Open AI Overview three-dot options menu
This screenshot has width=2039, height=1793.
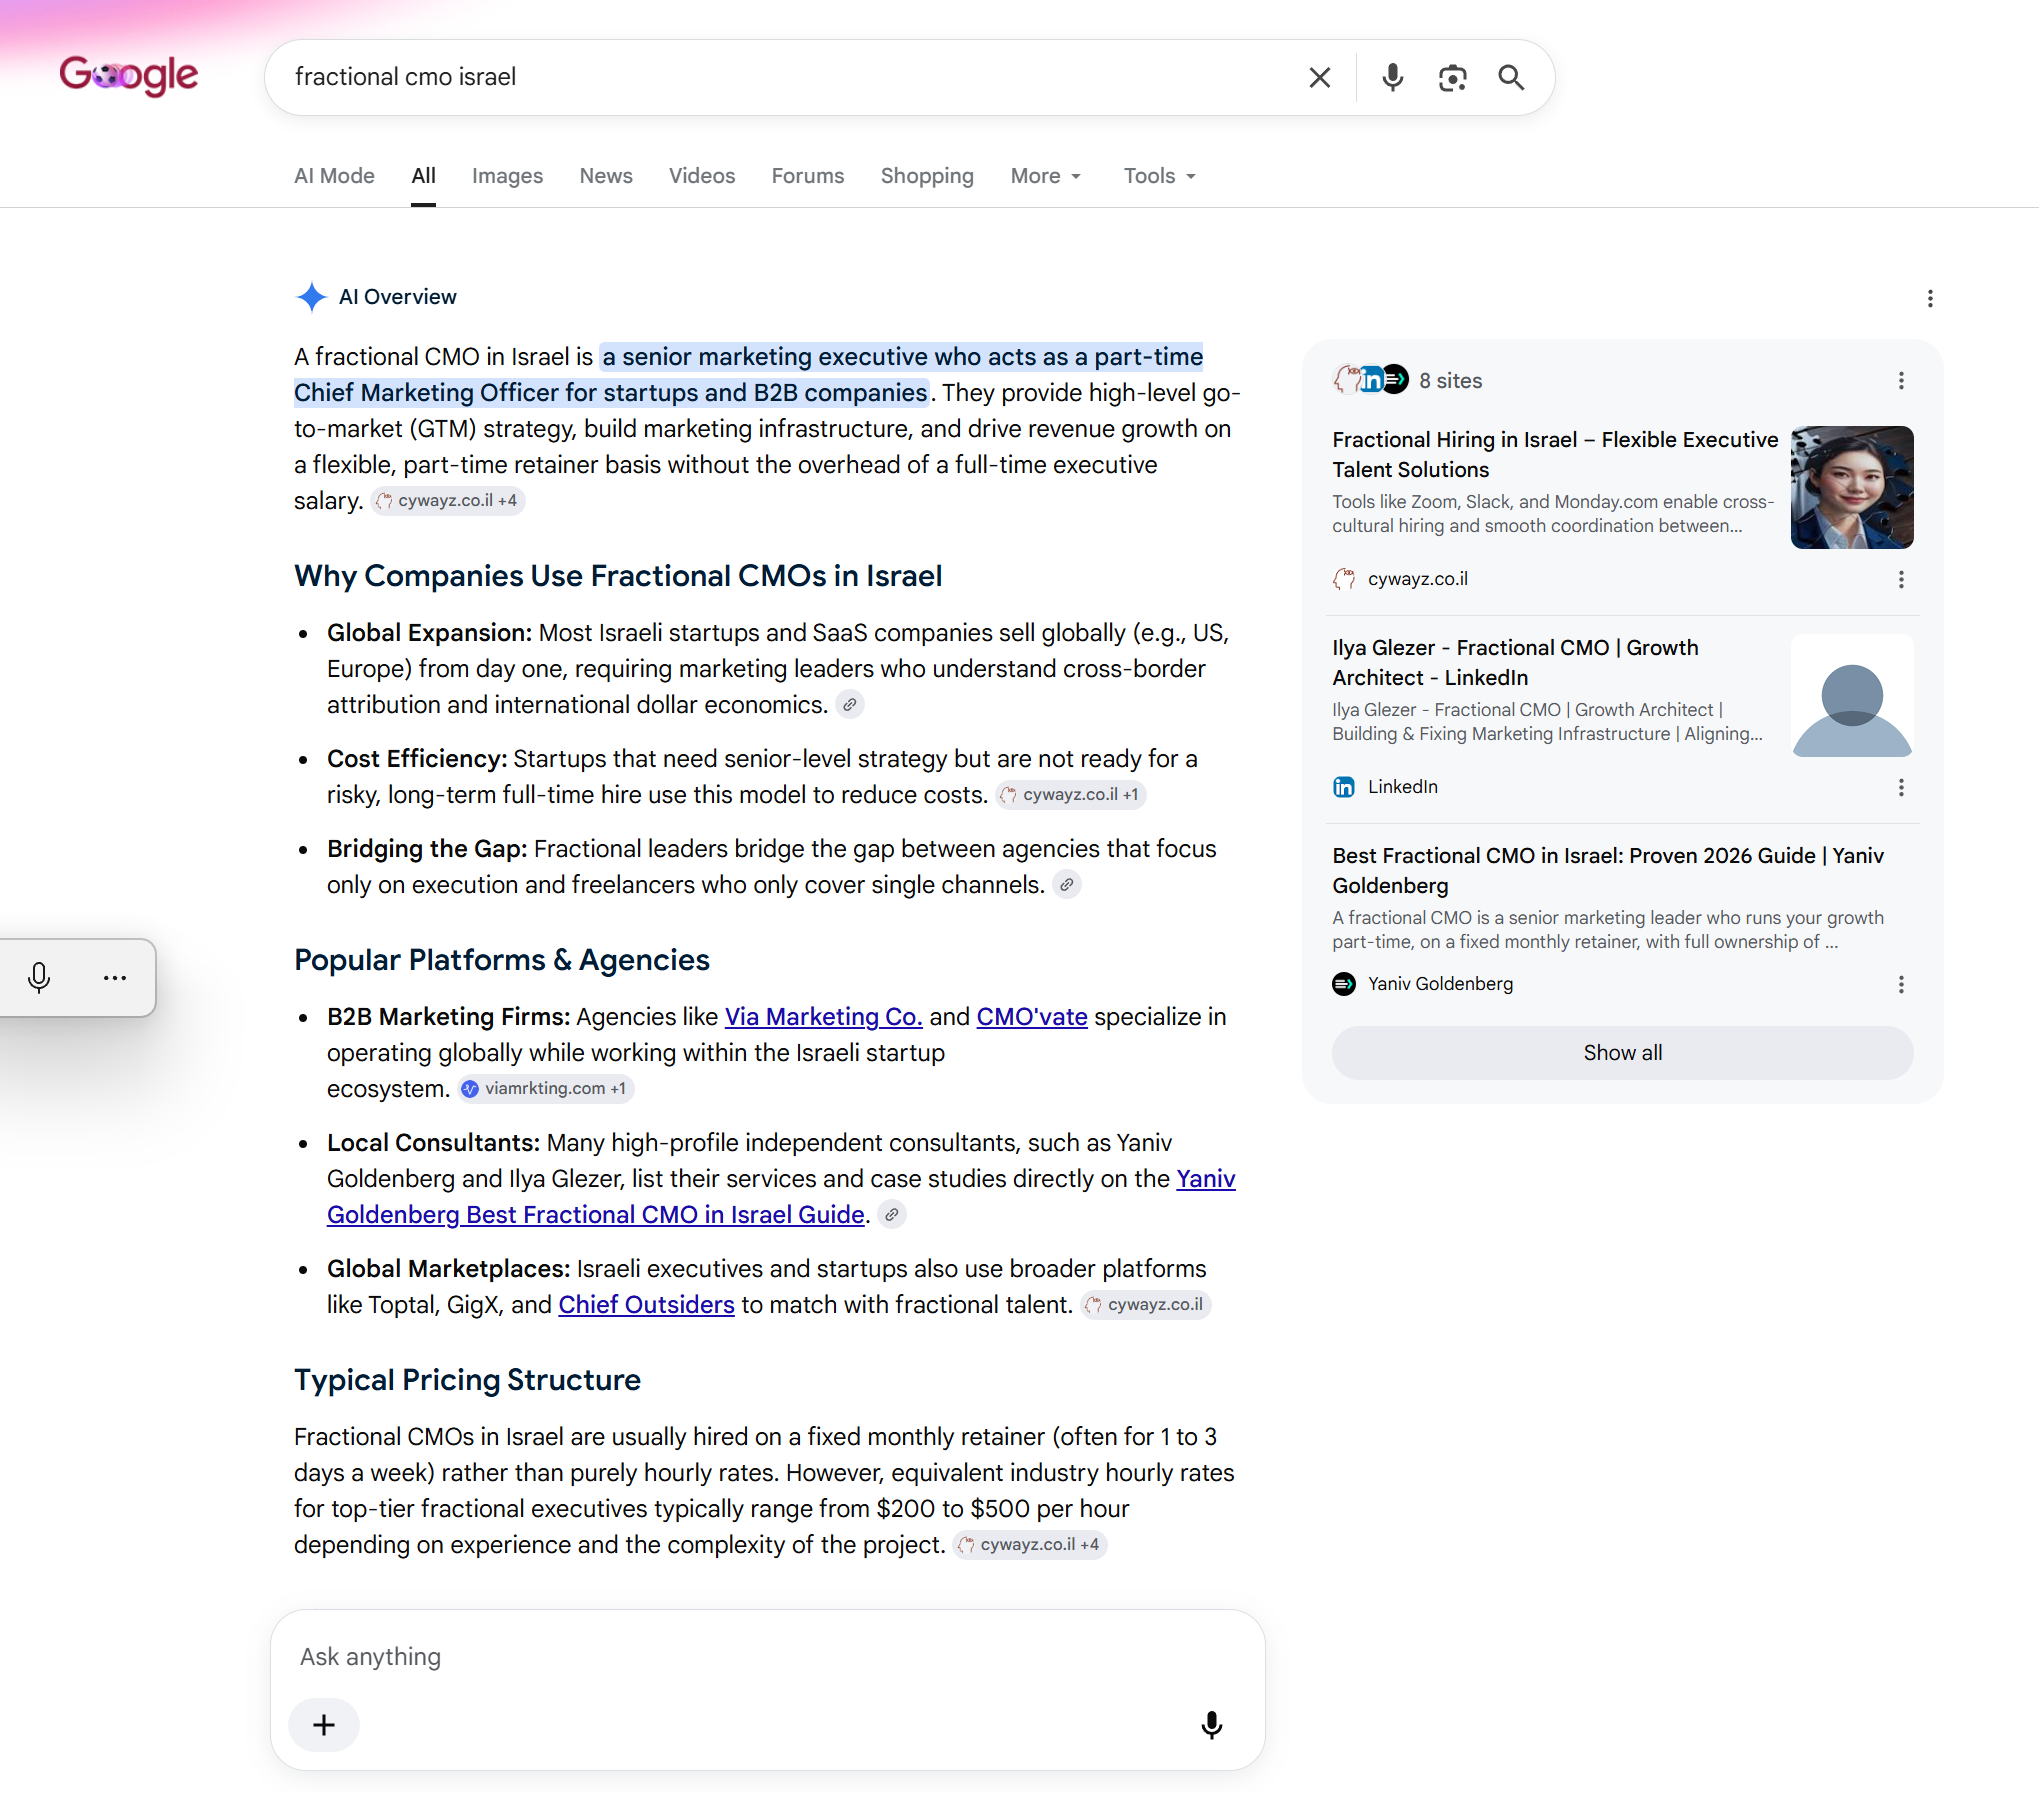pos(1930,298)
